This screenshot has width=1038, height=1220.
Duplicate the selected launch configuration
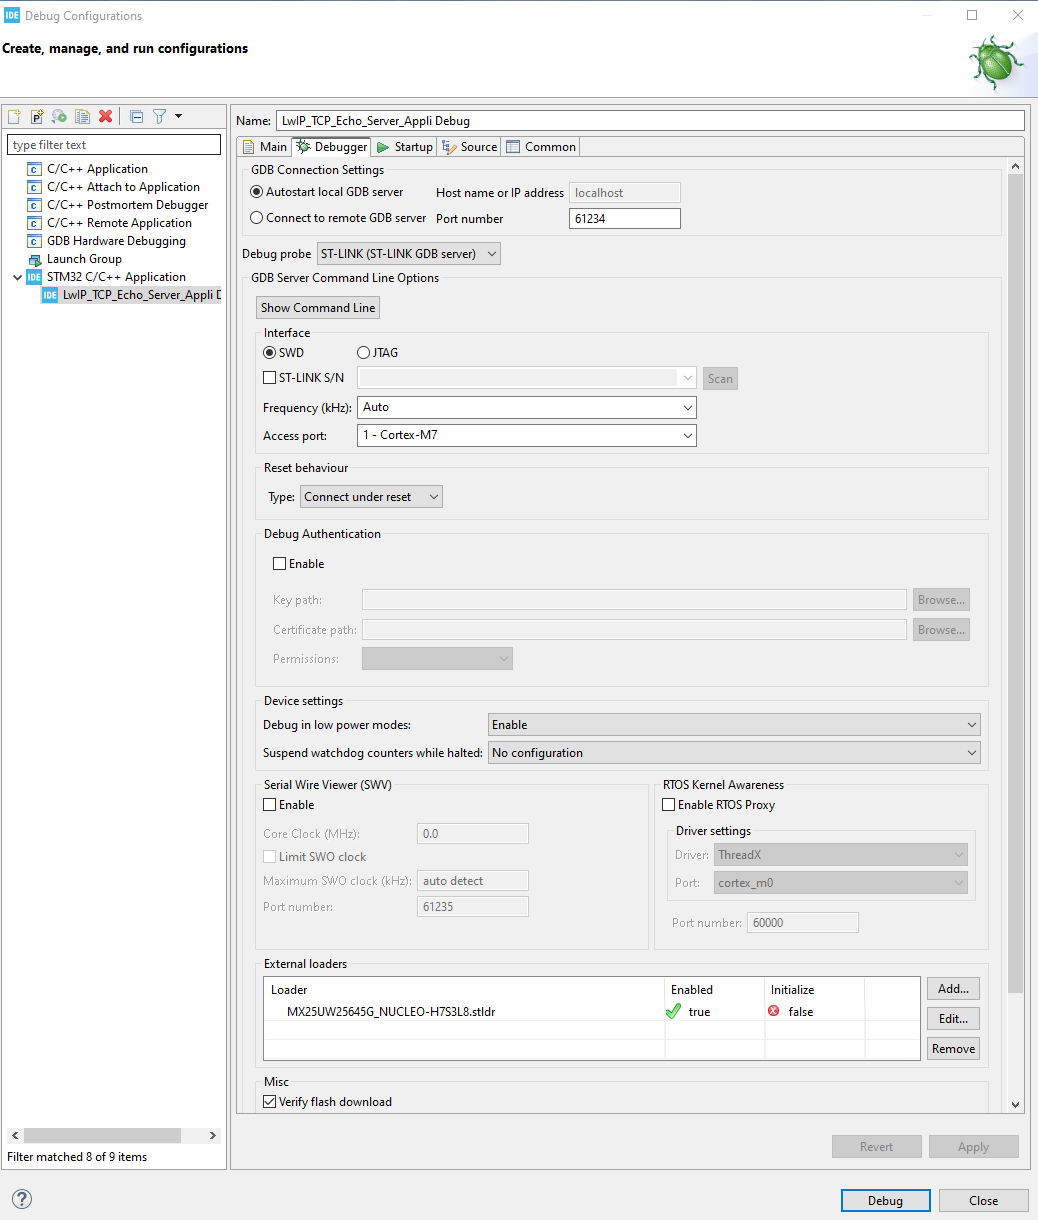tap(83, 116)
